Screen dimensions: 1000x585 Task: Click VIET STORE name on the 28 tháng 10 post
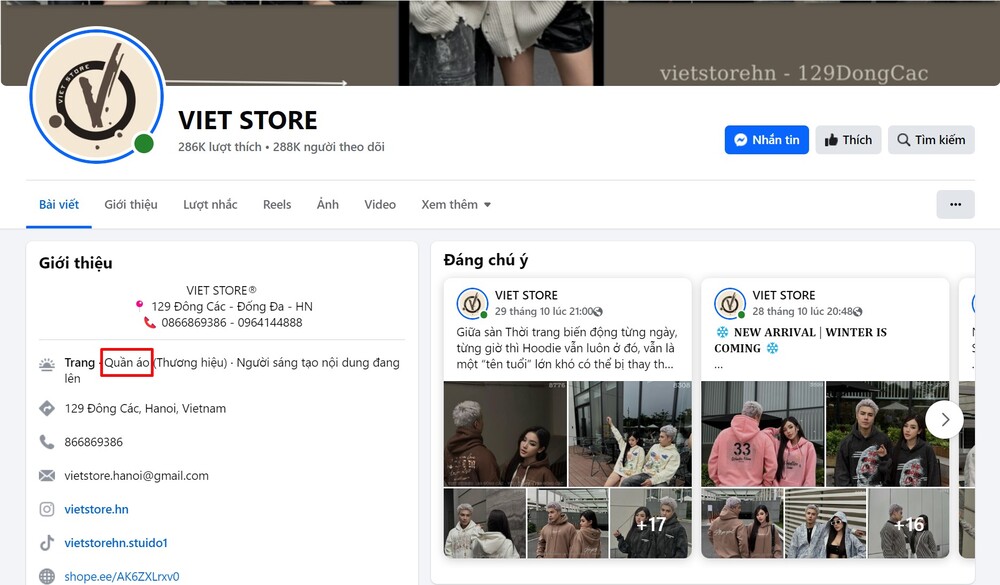pos(784,295)
